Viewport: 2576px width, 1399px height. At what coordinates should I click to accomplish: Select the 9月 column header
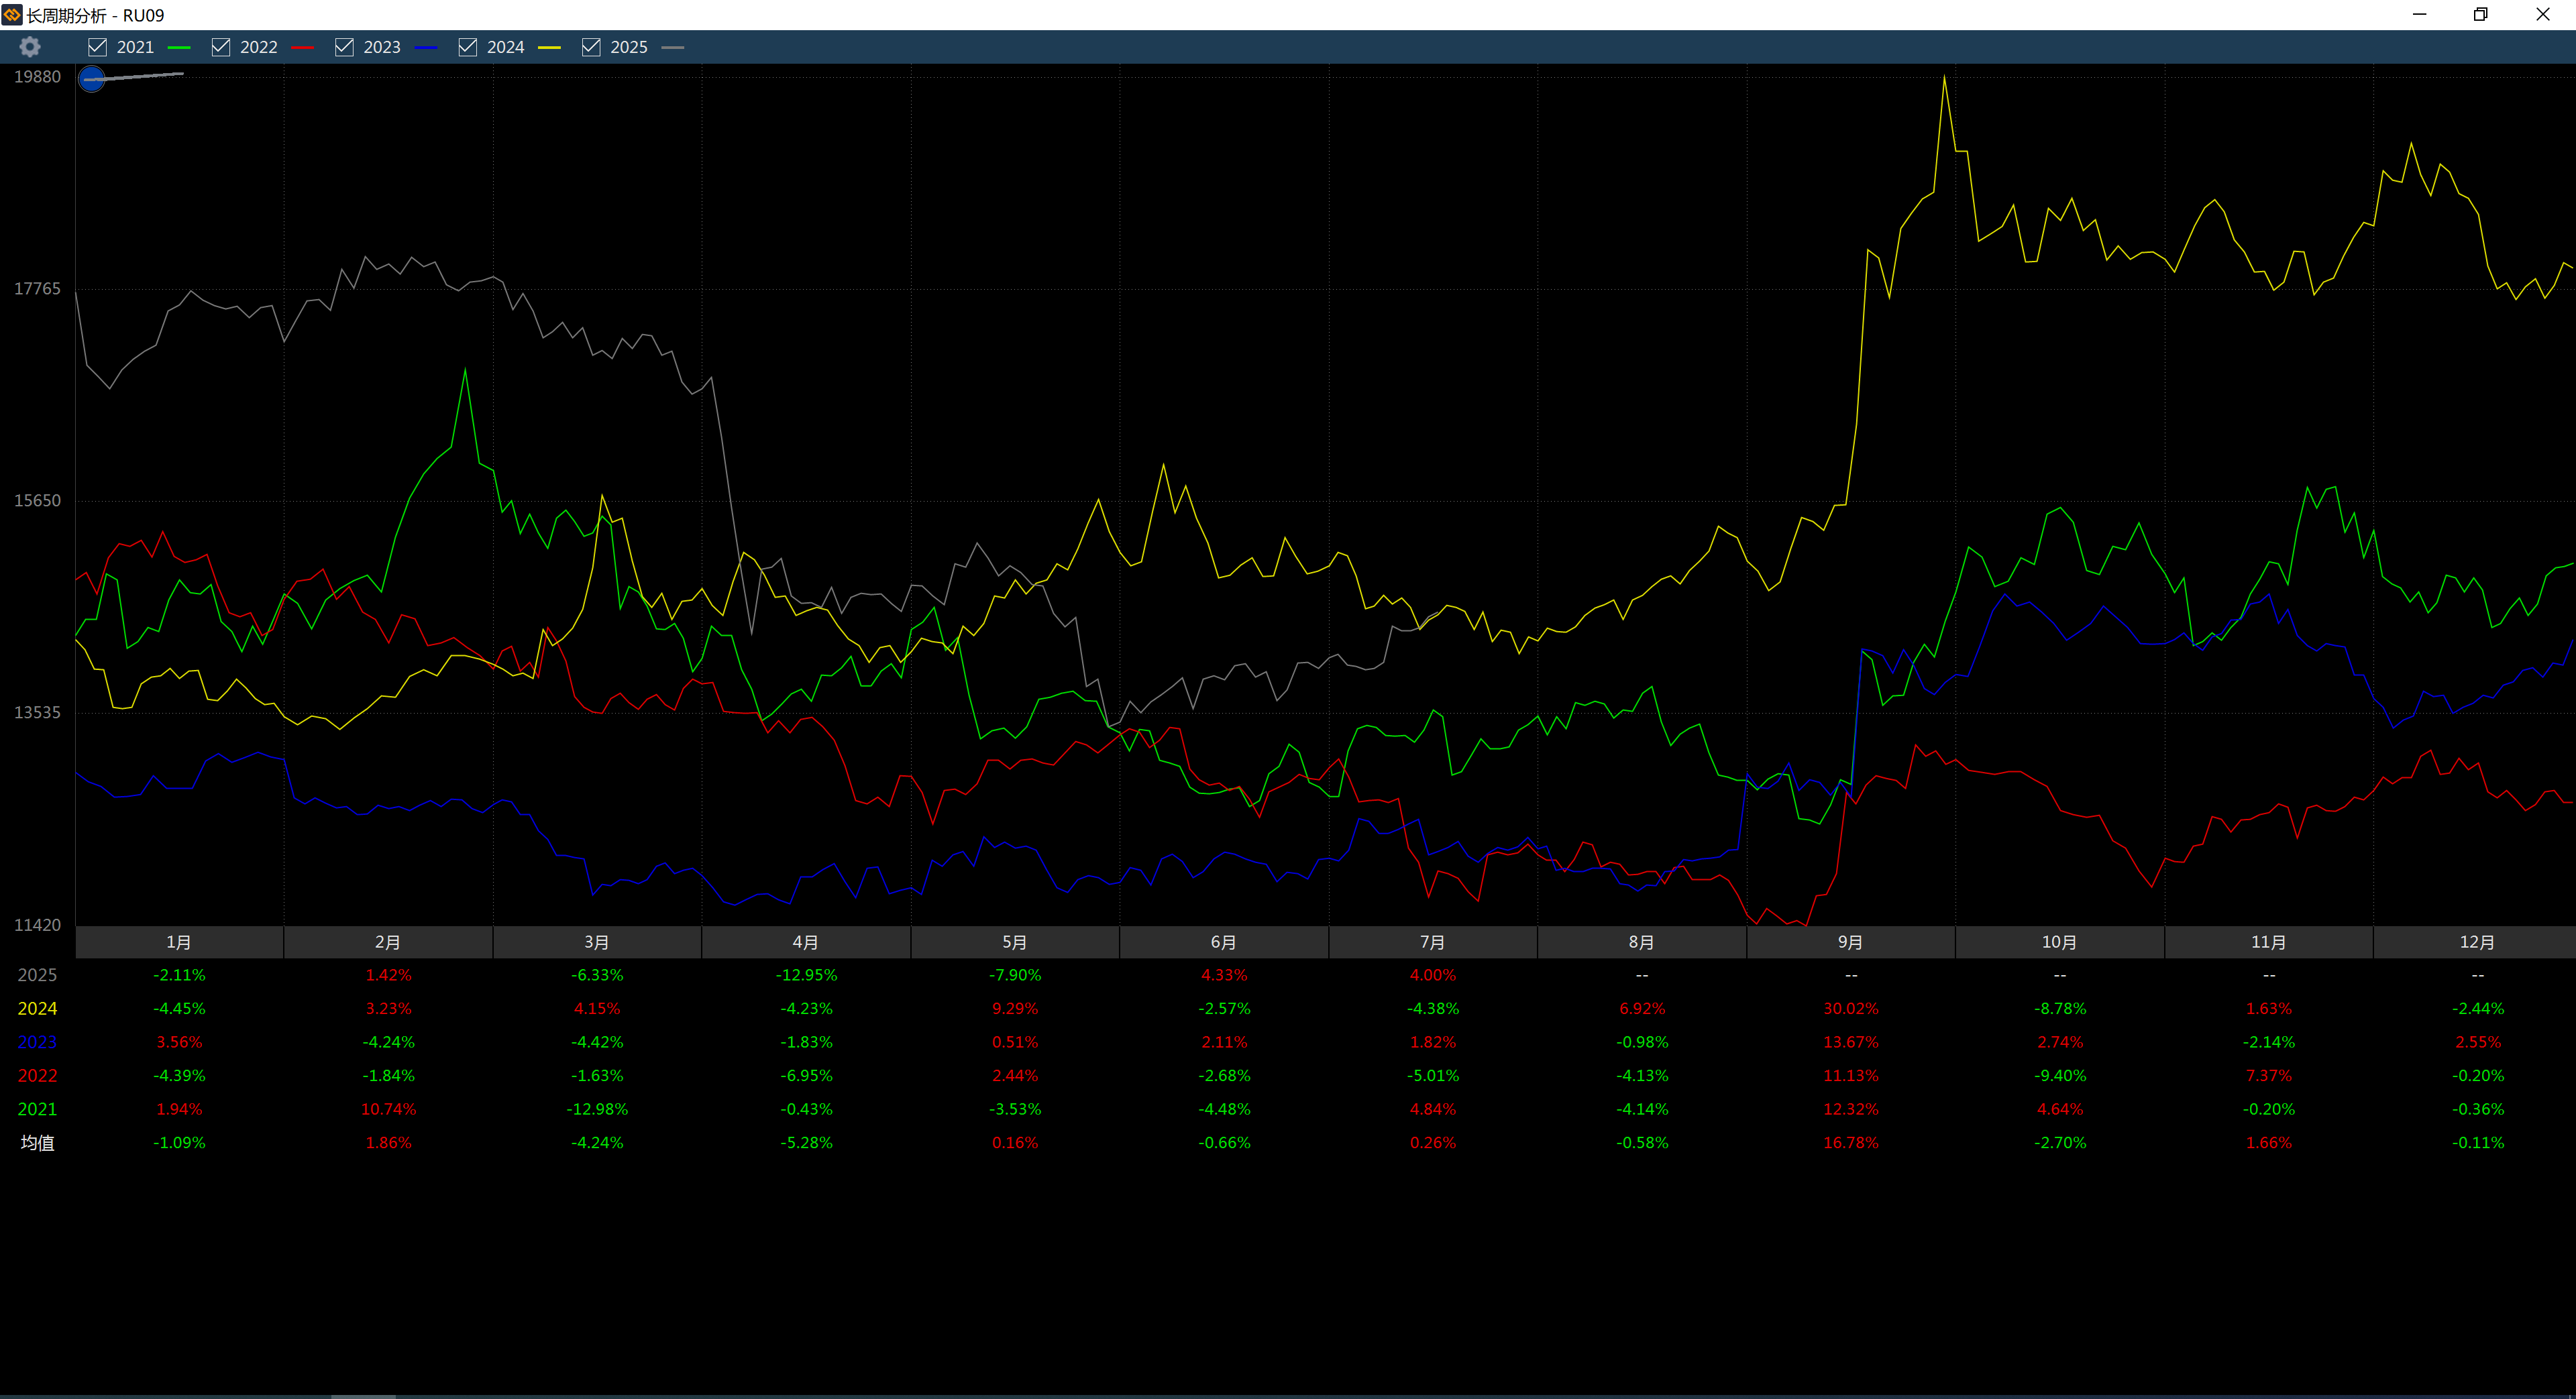(1851, 942)
